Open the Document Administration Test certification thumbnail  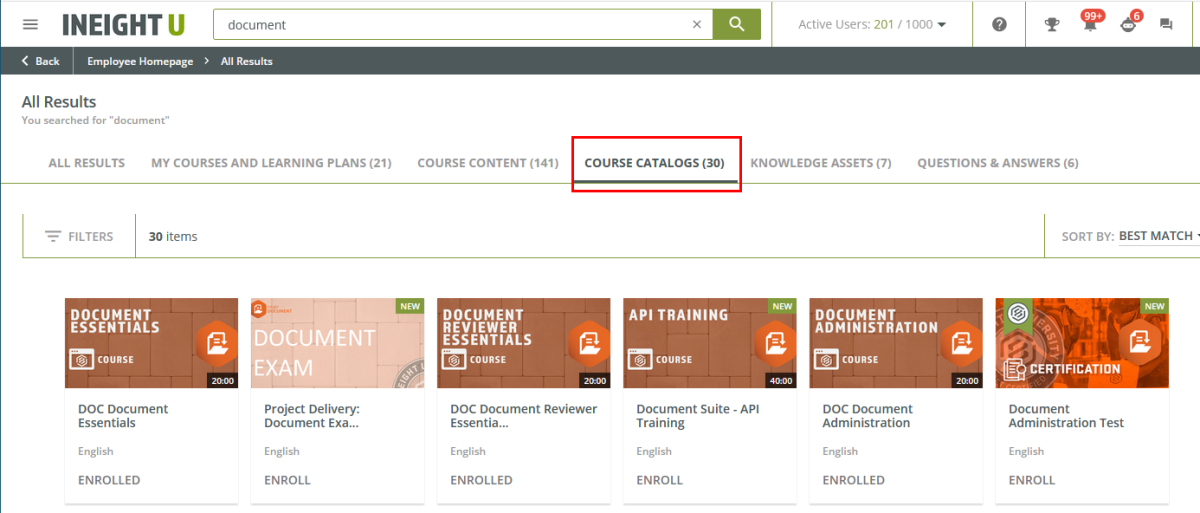pos(1082,343)
